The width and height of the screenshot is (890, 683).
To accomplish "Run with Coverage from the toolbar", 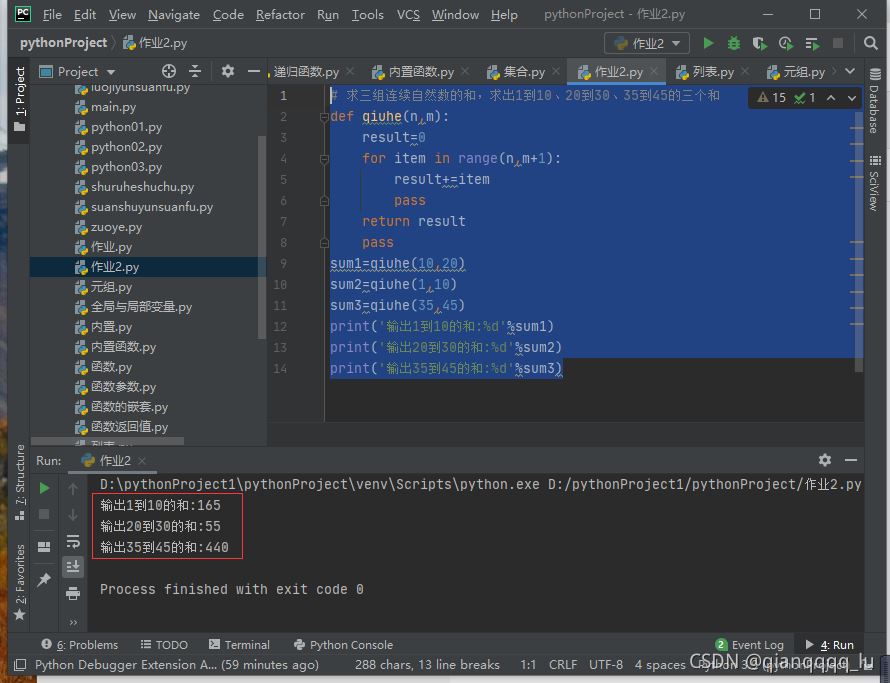I will click(x=760, y=43).
